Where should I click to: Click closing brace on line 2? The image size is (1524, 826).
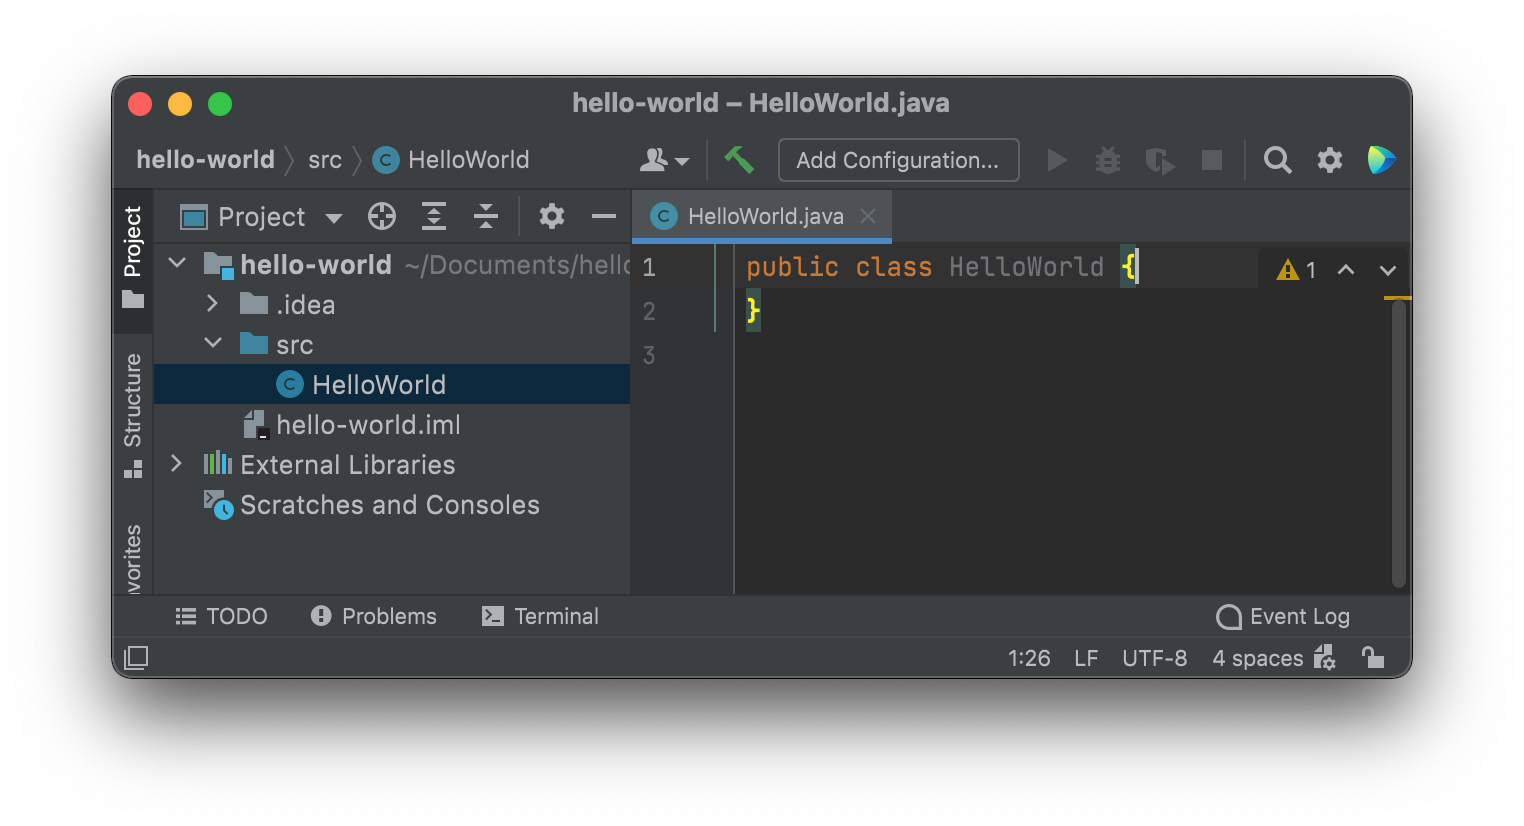pos(753,310)
